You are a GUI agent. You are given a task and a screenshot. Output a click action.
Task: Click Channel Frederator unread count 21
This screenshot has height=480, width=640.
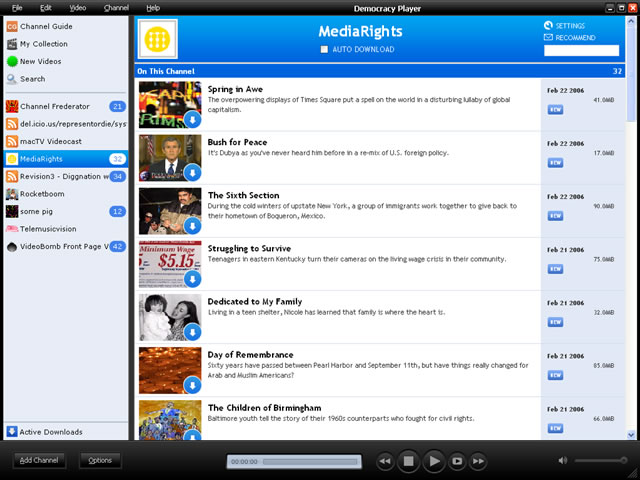[x=118, y=107]
